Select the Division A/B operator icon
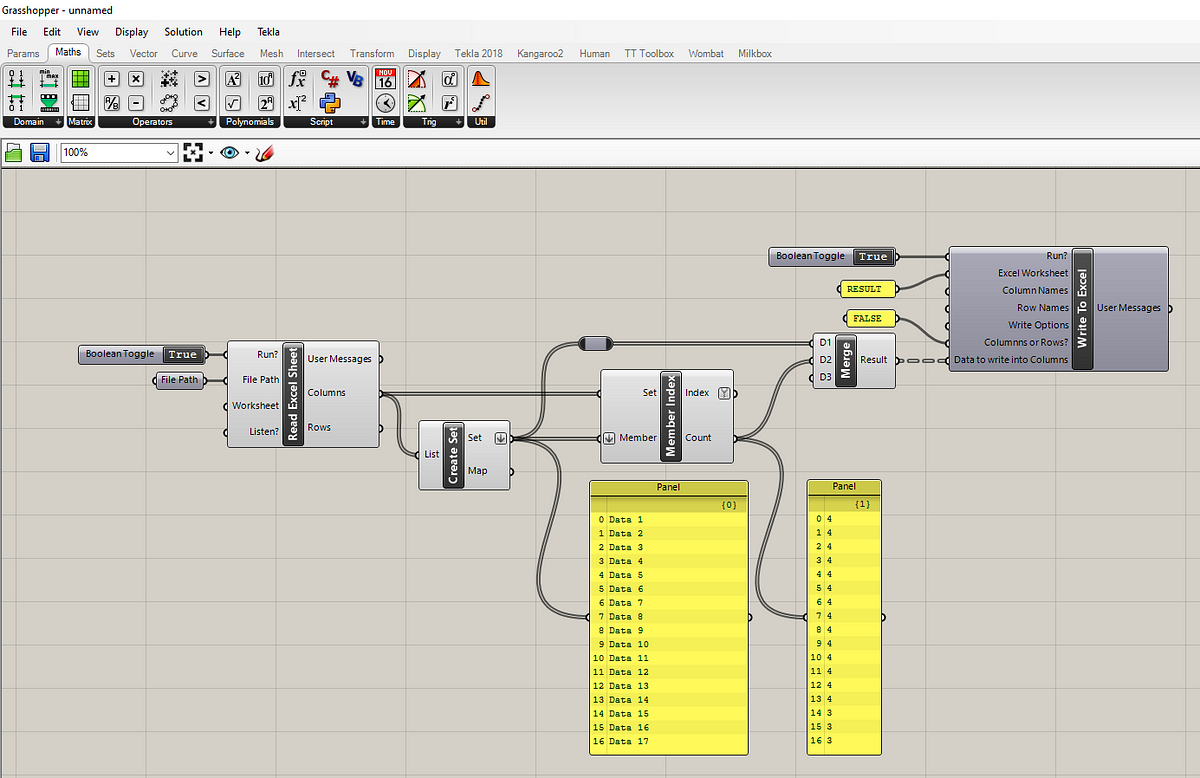Image resolution: width=1200 pixels, height=778 pixels. pyautogui.click(x=112, y=102)
